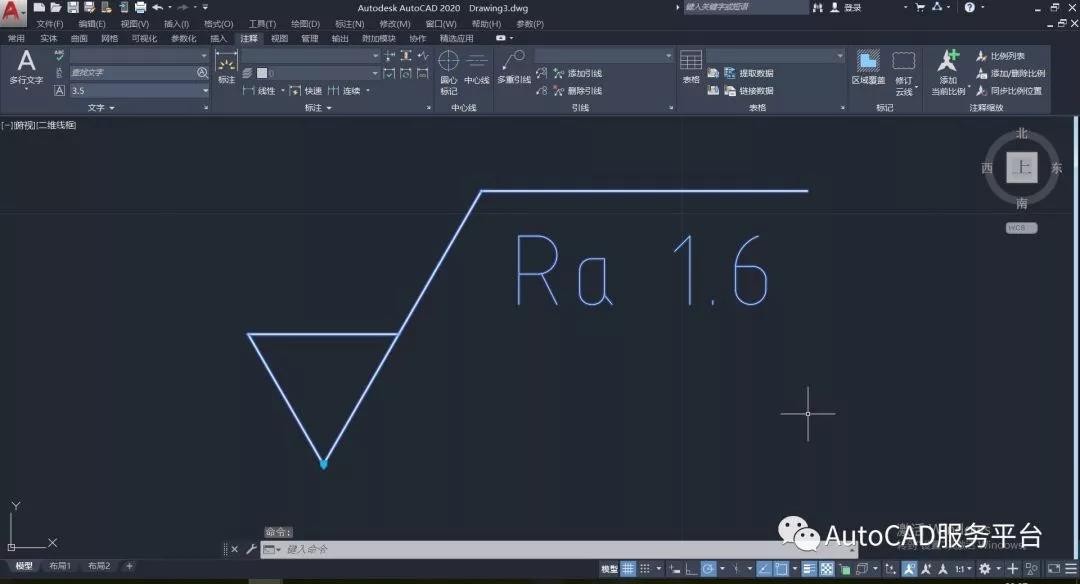Click the 删除引线 button
The image size is (1080, 584).
click(577, 90)
